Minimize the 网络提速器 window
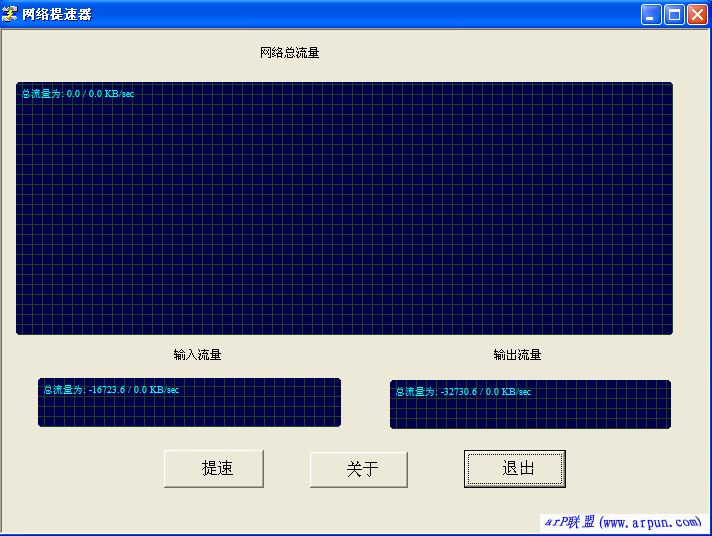Image resolution: width=712 pixels, height=536 pixels. coord(651,15)
